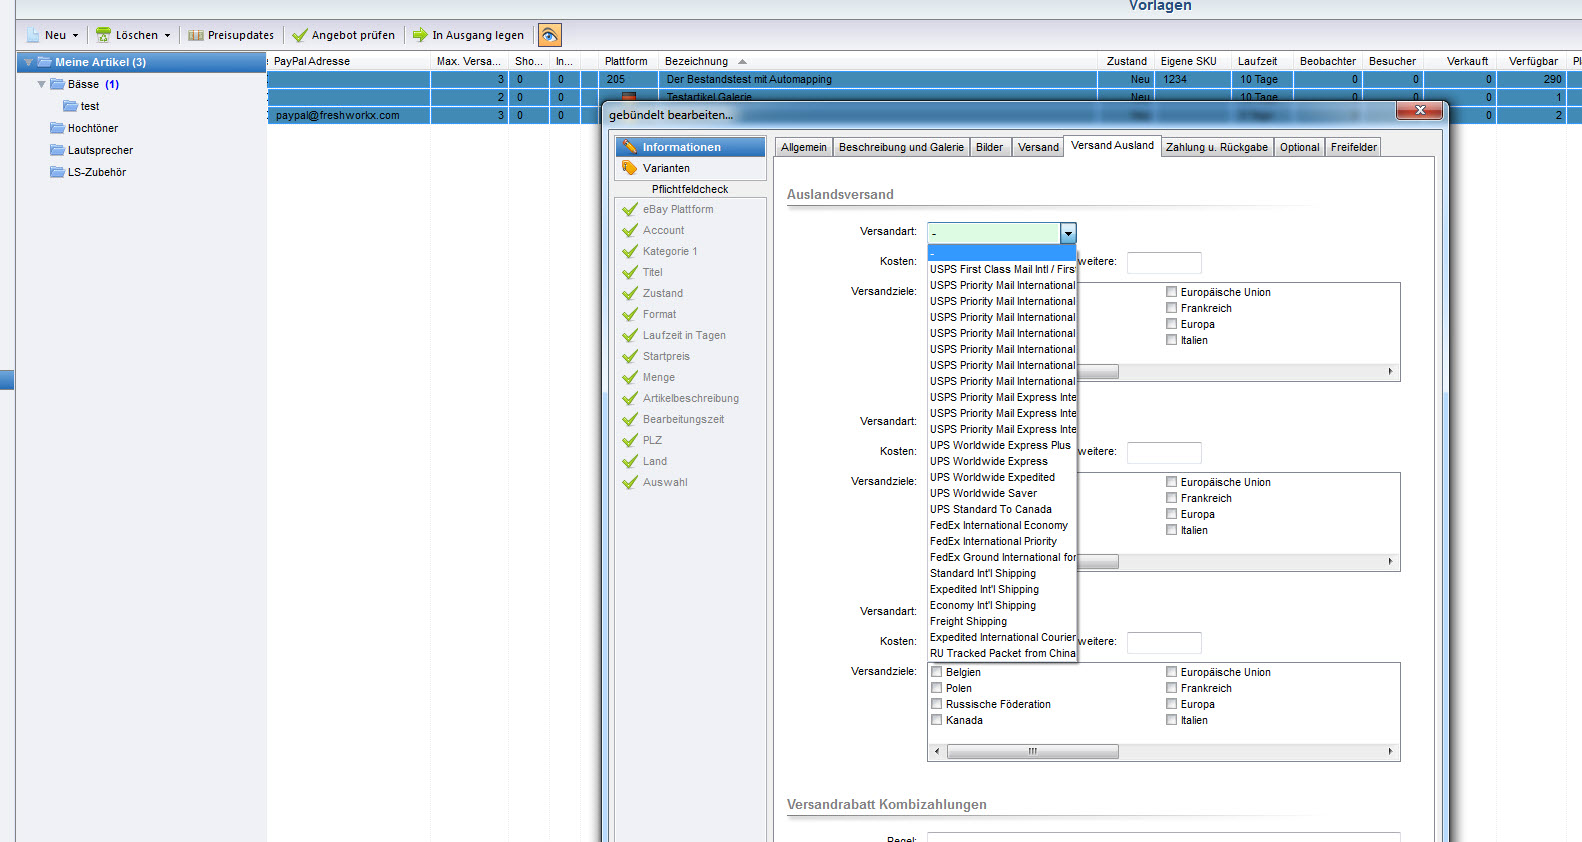Click the green arrow In Ausgang legen

420,35
